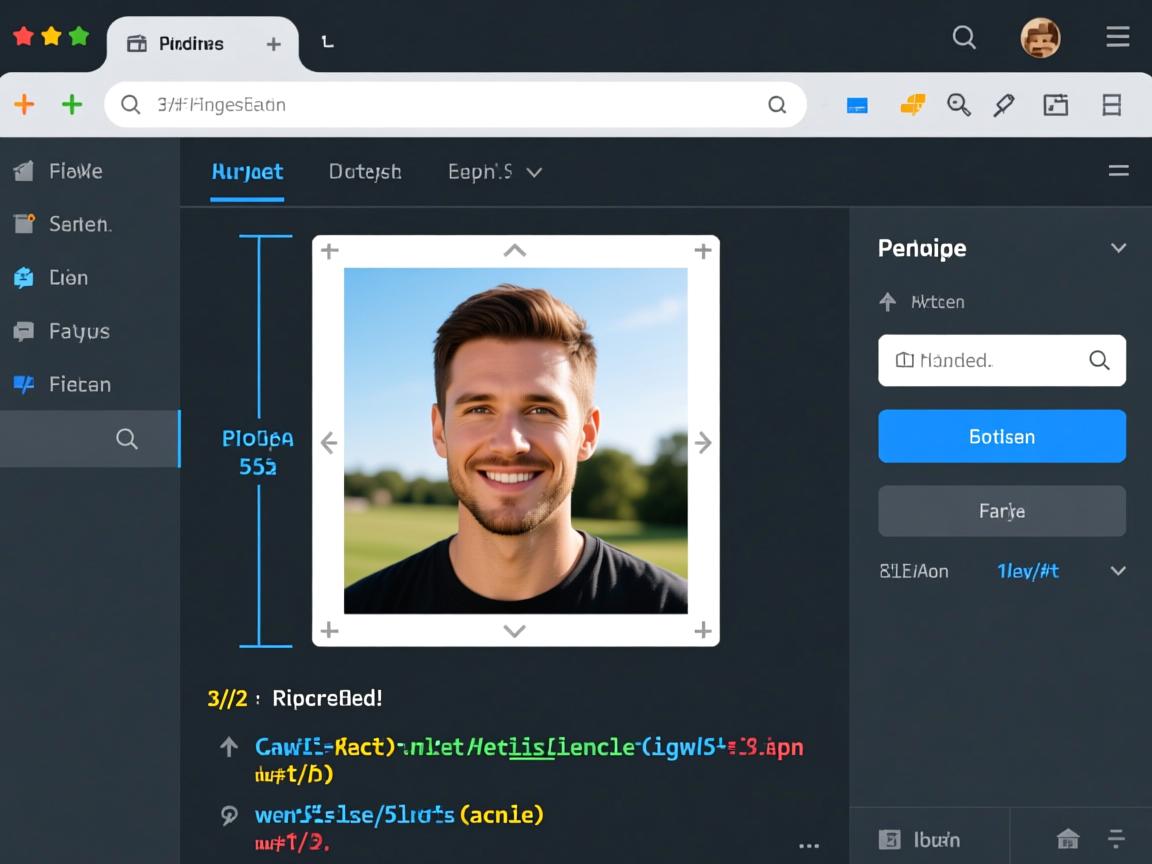Click the right arrow beside the photo
This screenshot has height=864, width=1152.
pos(703,442)
